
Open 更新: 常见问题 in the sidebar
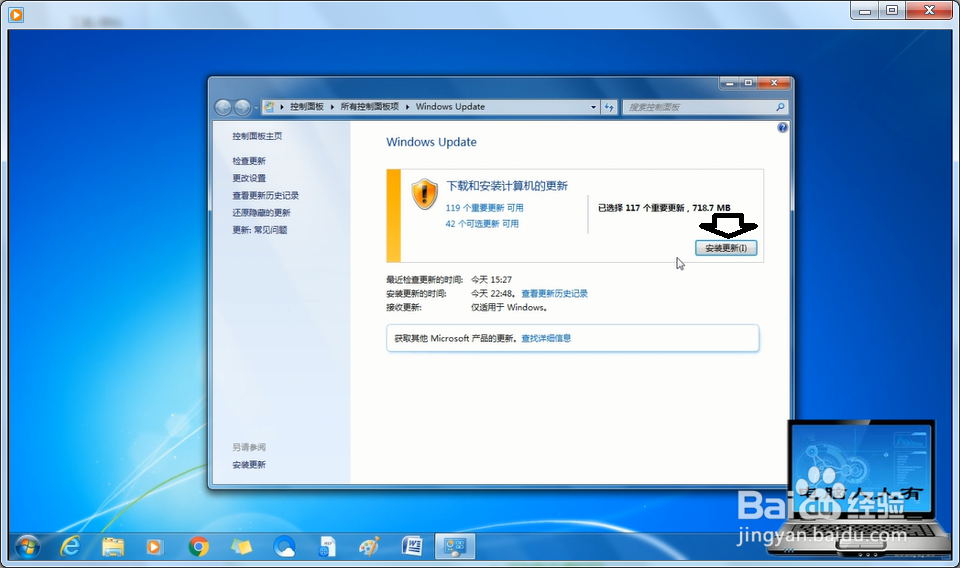[x=260, y=230]
